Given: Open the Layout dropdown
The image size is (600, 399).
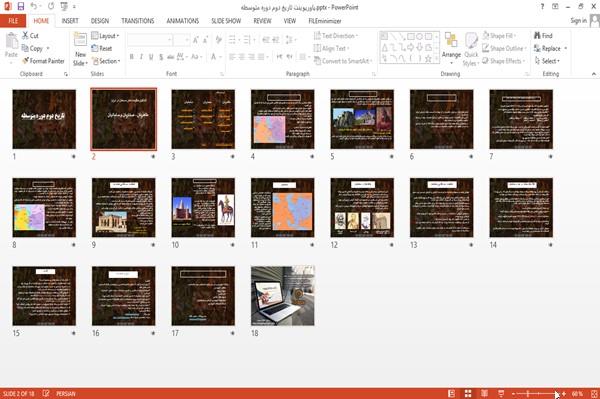Looking at the screenshot, I should (105, 36).
